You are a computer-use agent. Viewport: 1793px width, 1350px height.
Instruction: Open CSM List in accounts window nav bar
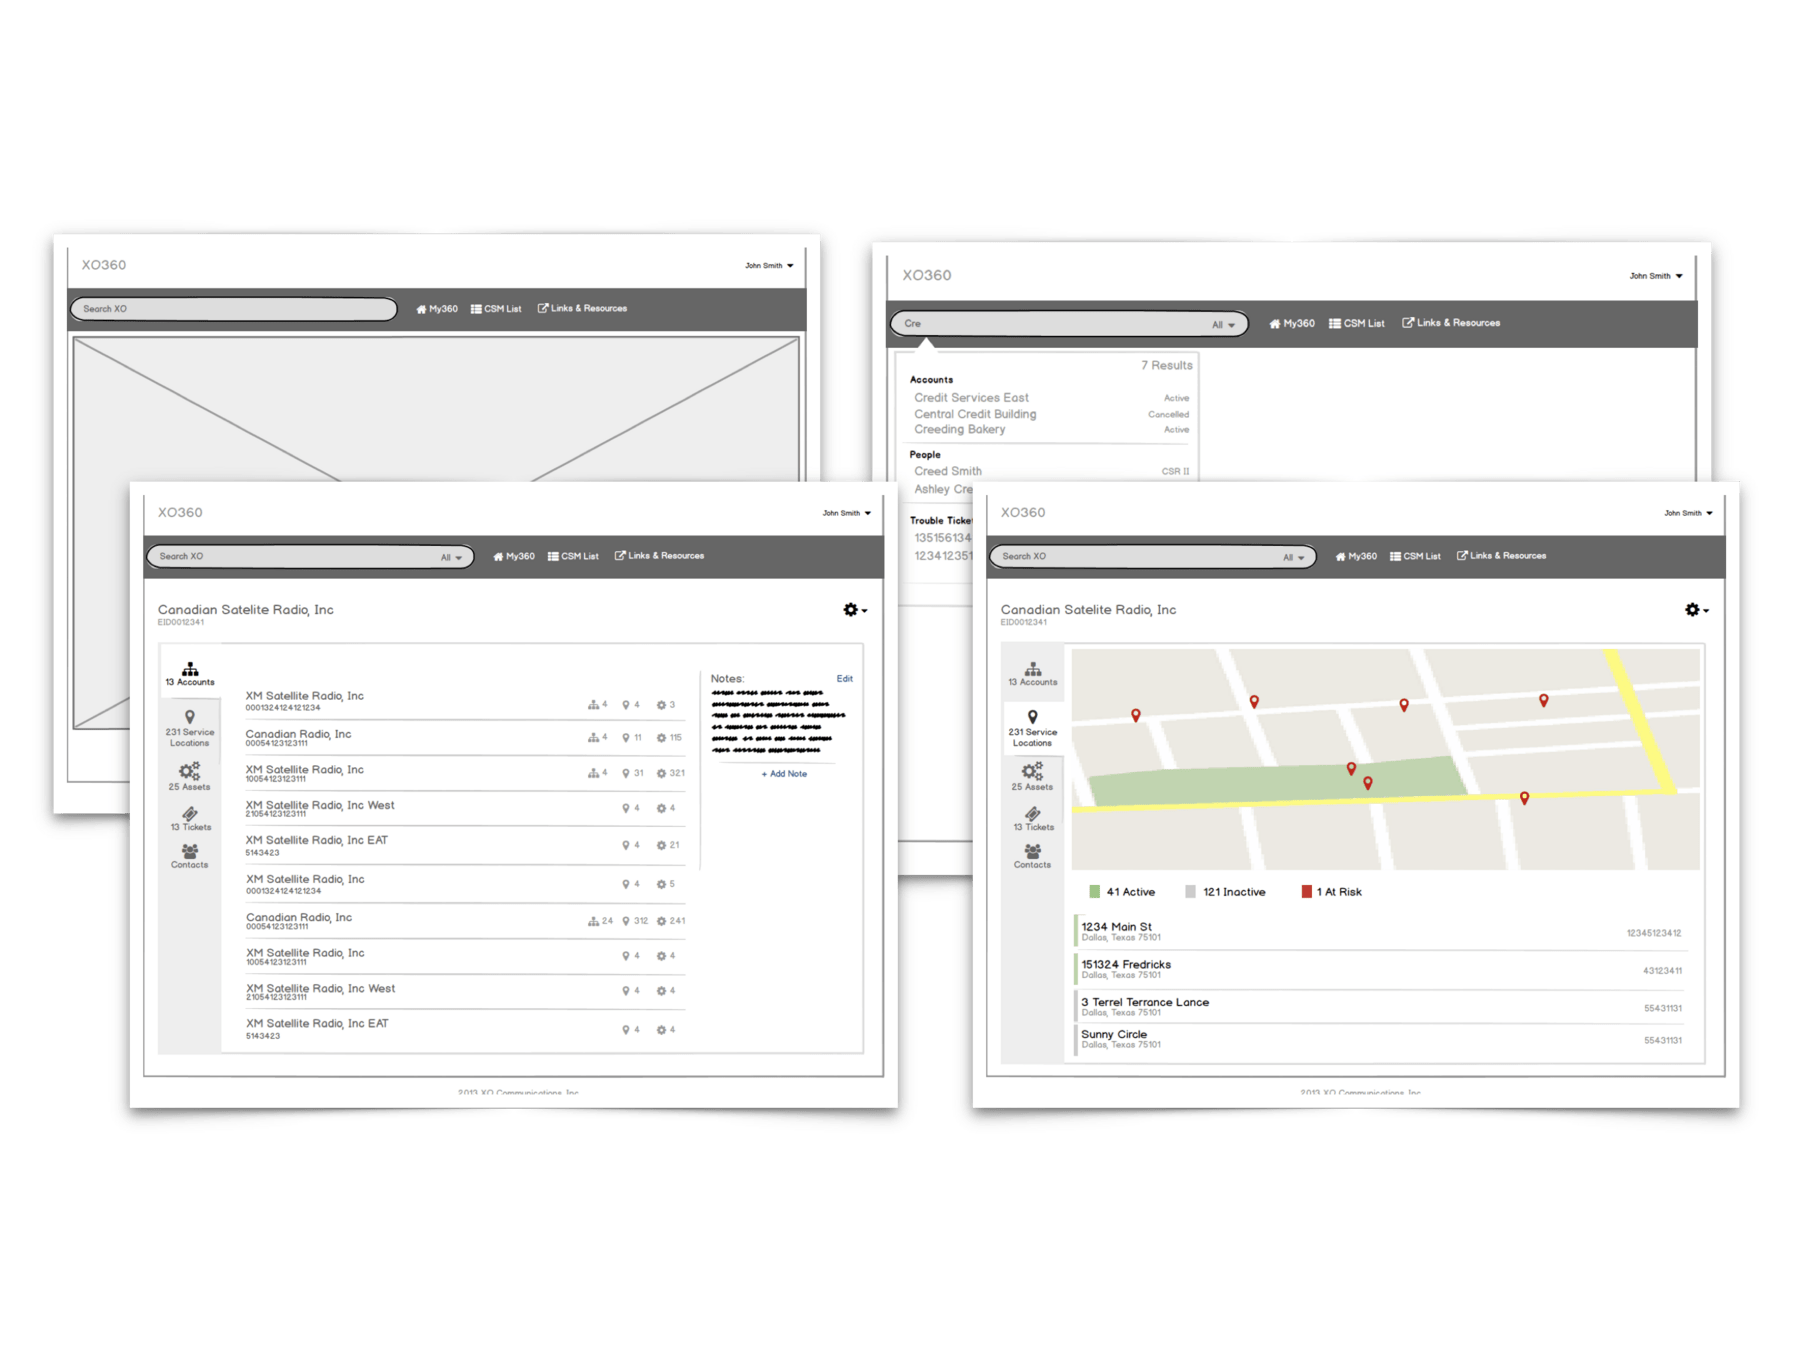(573, 556)
